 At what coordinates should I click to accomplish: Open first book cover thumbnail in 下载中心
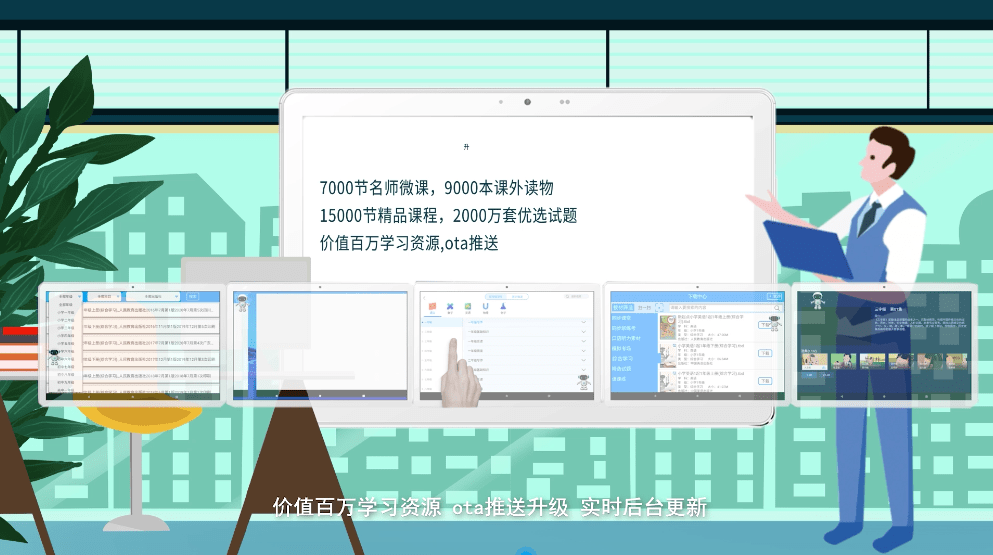click(668, 328)
